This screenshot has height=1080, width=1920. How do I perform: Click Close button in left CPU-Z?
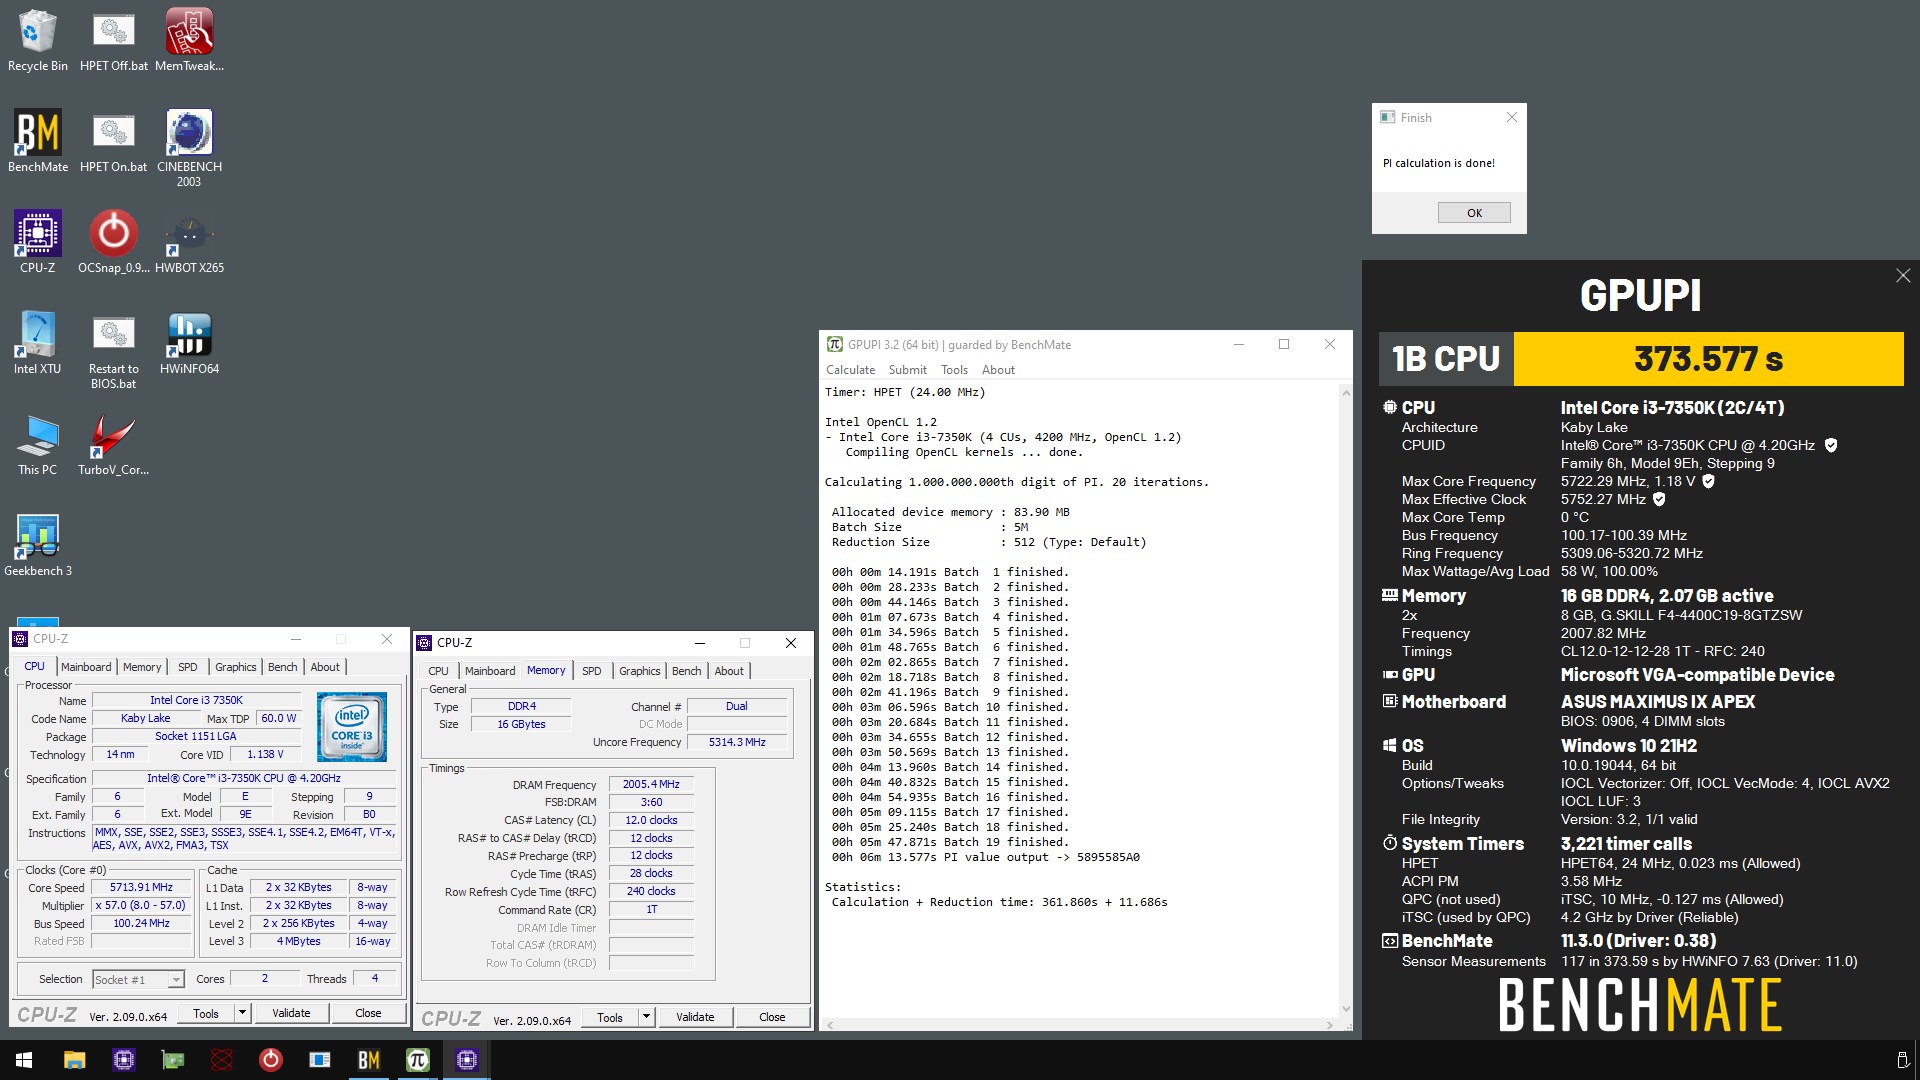pos(368,1013)
